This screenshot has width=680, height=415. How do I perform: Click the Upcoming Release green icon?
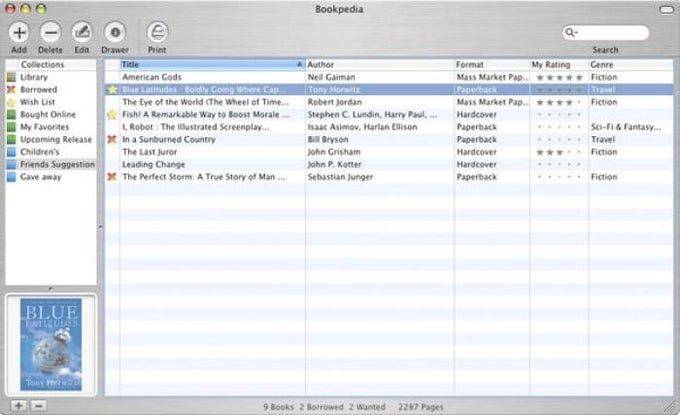[11, 140]
